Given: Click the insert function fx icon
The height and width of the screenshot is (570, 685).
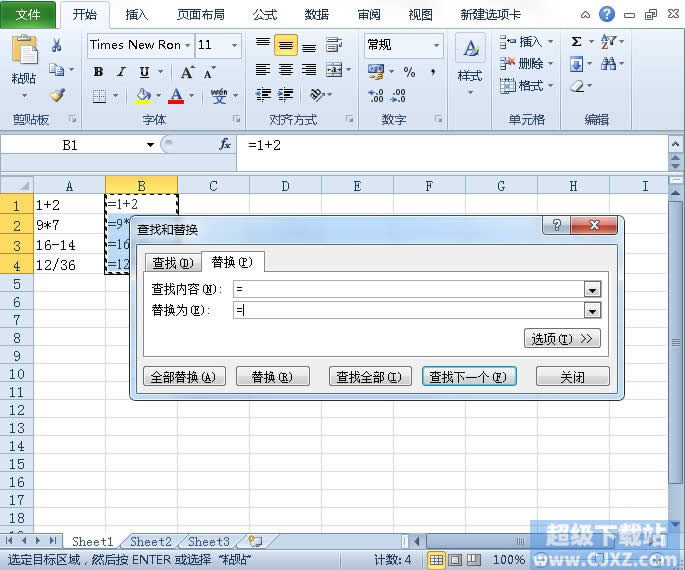Looking at the screenshot, I should (225, 145).
